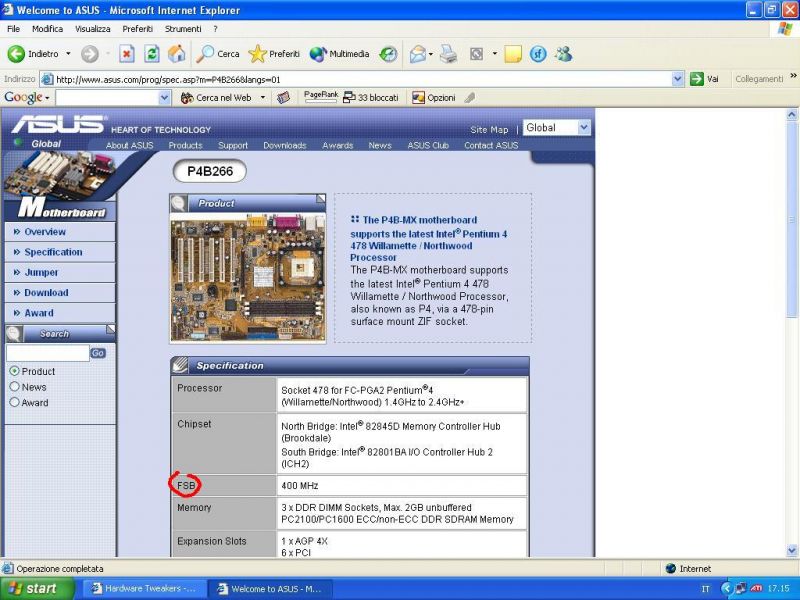This screenshot has height=600, width=800.
Task: Open the Cerca nel Web dropdown arrow
Action: [263, 97]
